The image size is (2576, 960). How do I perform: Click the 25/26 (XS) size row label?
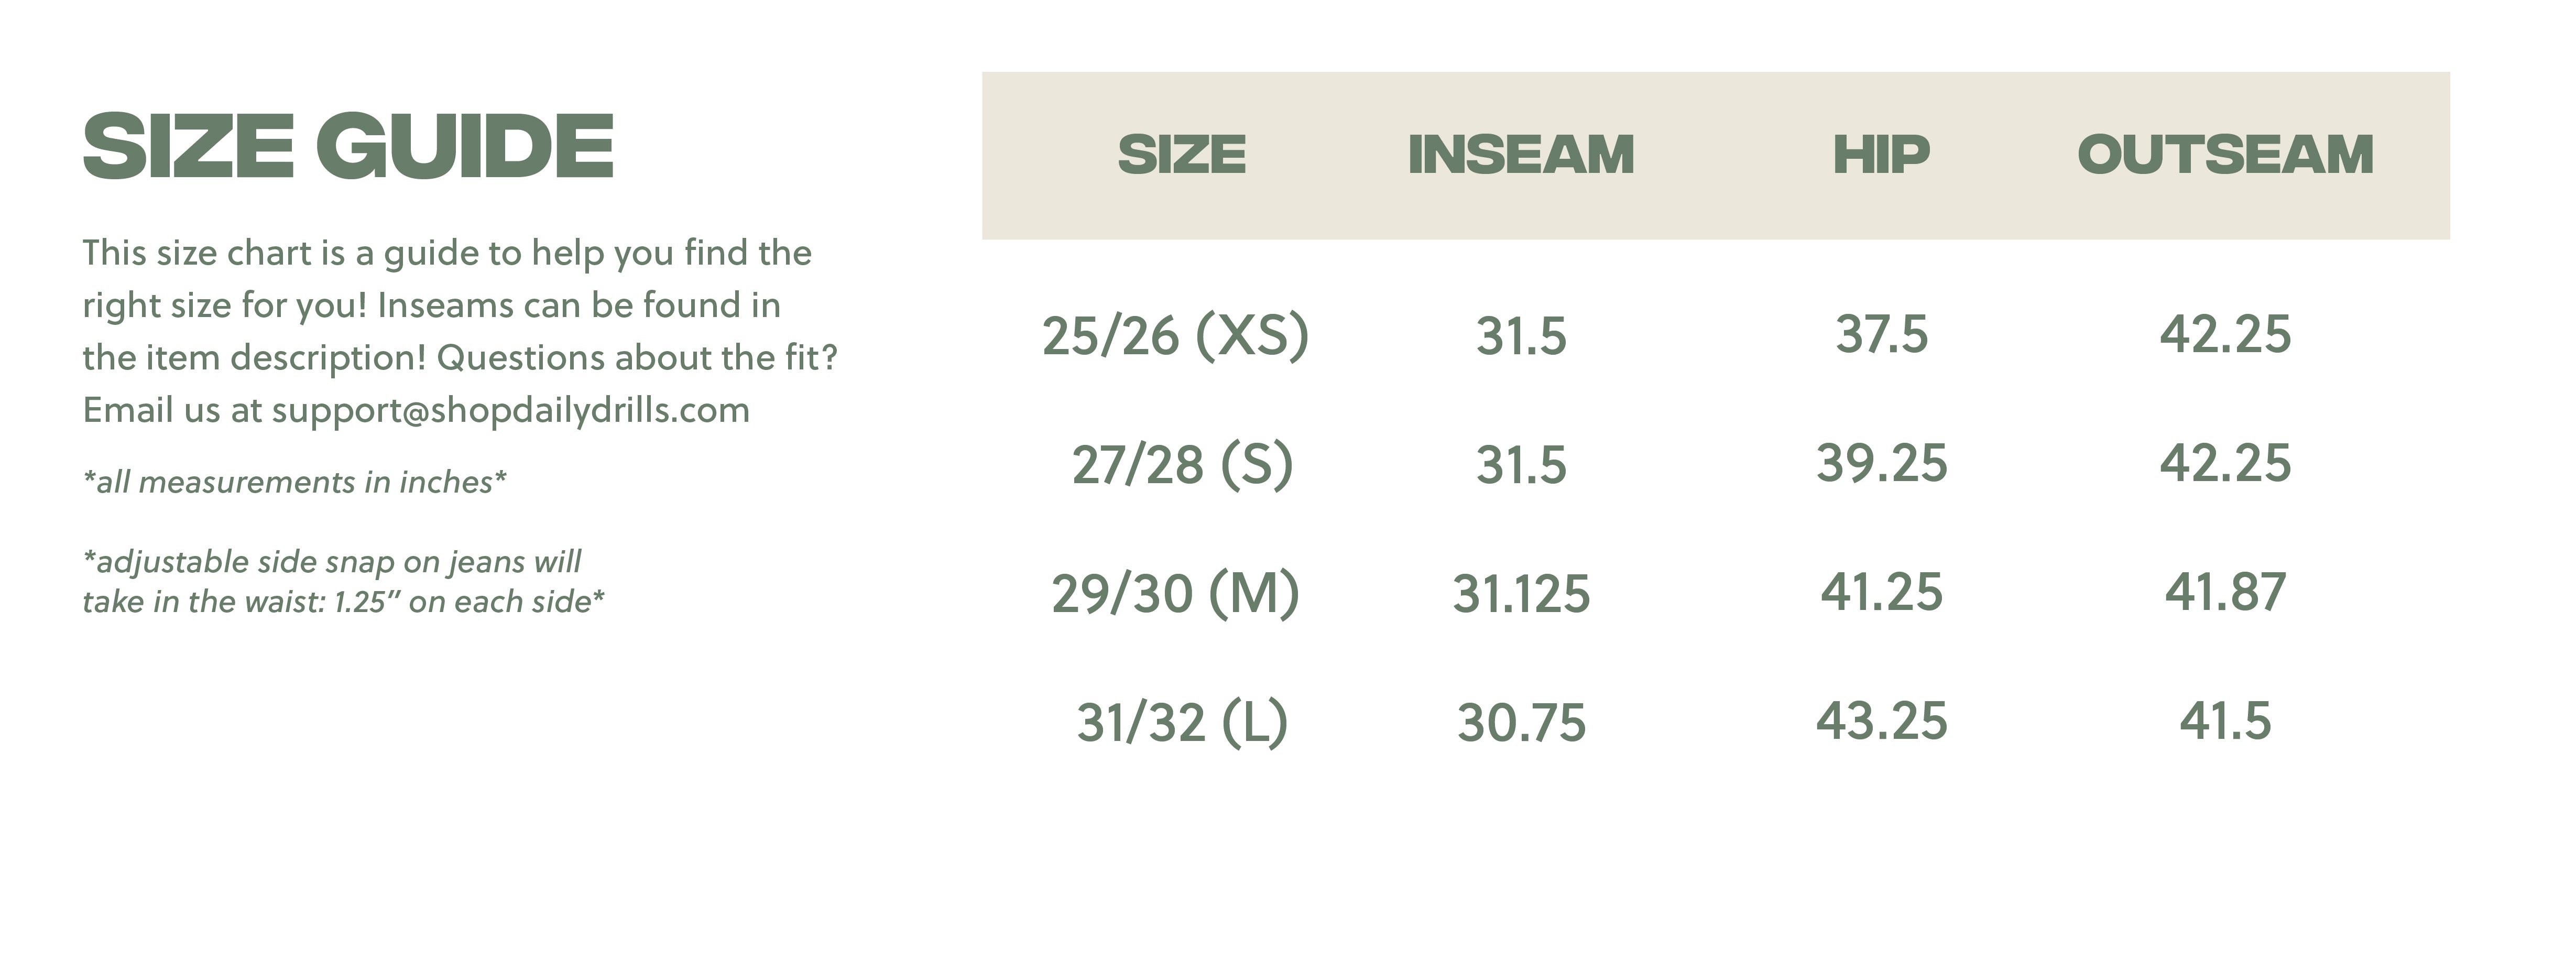pyautogui.click(x=1176, y=336)
